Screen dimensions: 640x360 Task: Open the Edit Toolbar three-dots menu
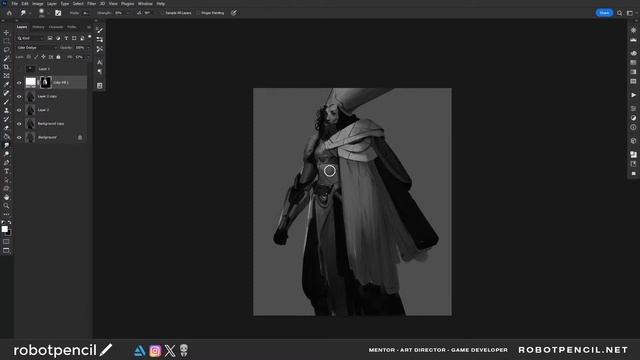[x=6, y=214]
